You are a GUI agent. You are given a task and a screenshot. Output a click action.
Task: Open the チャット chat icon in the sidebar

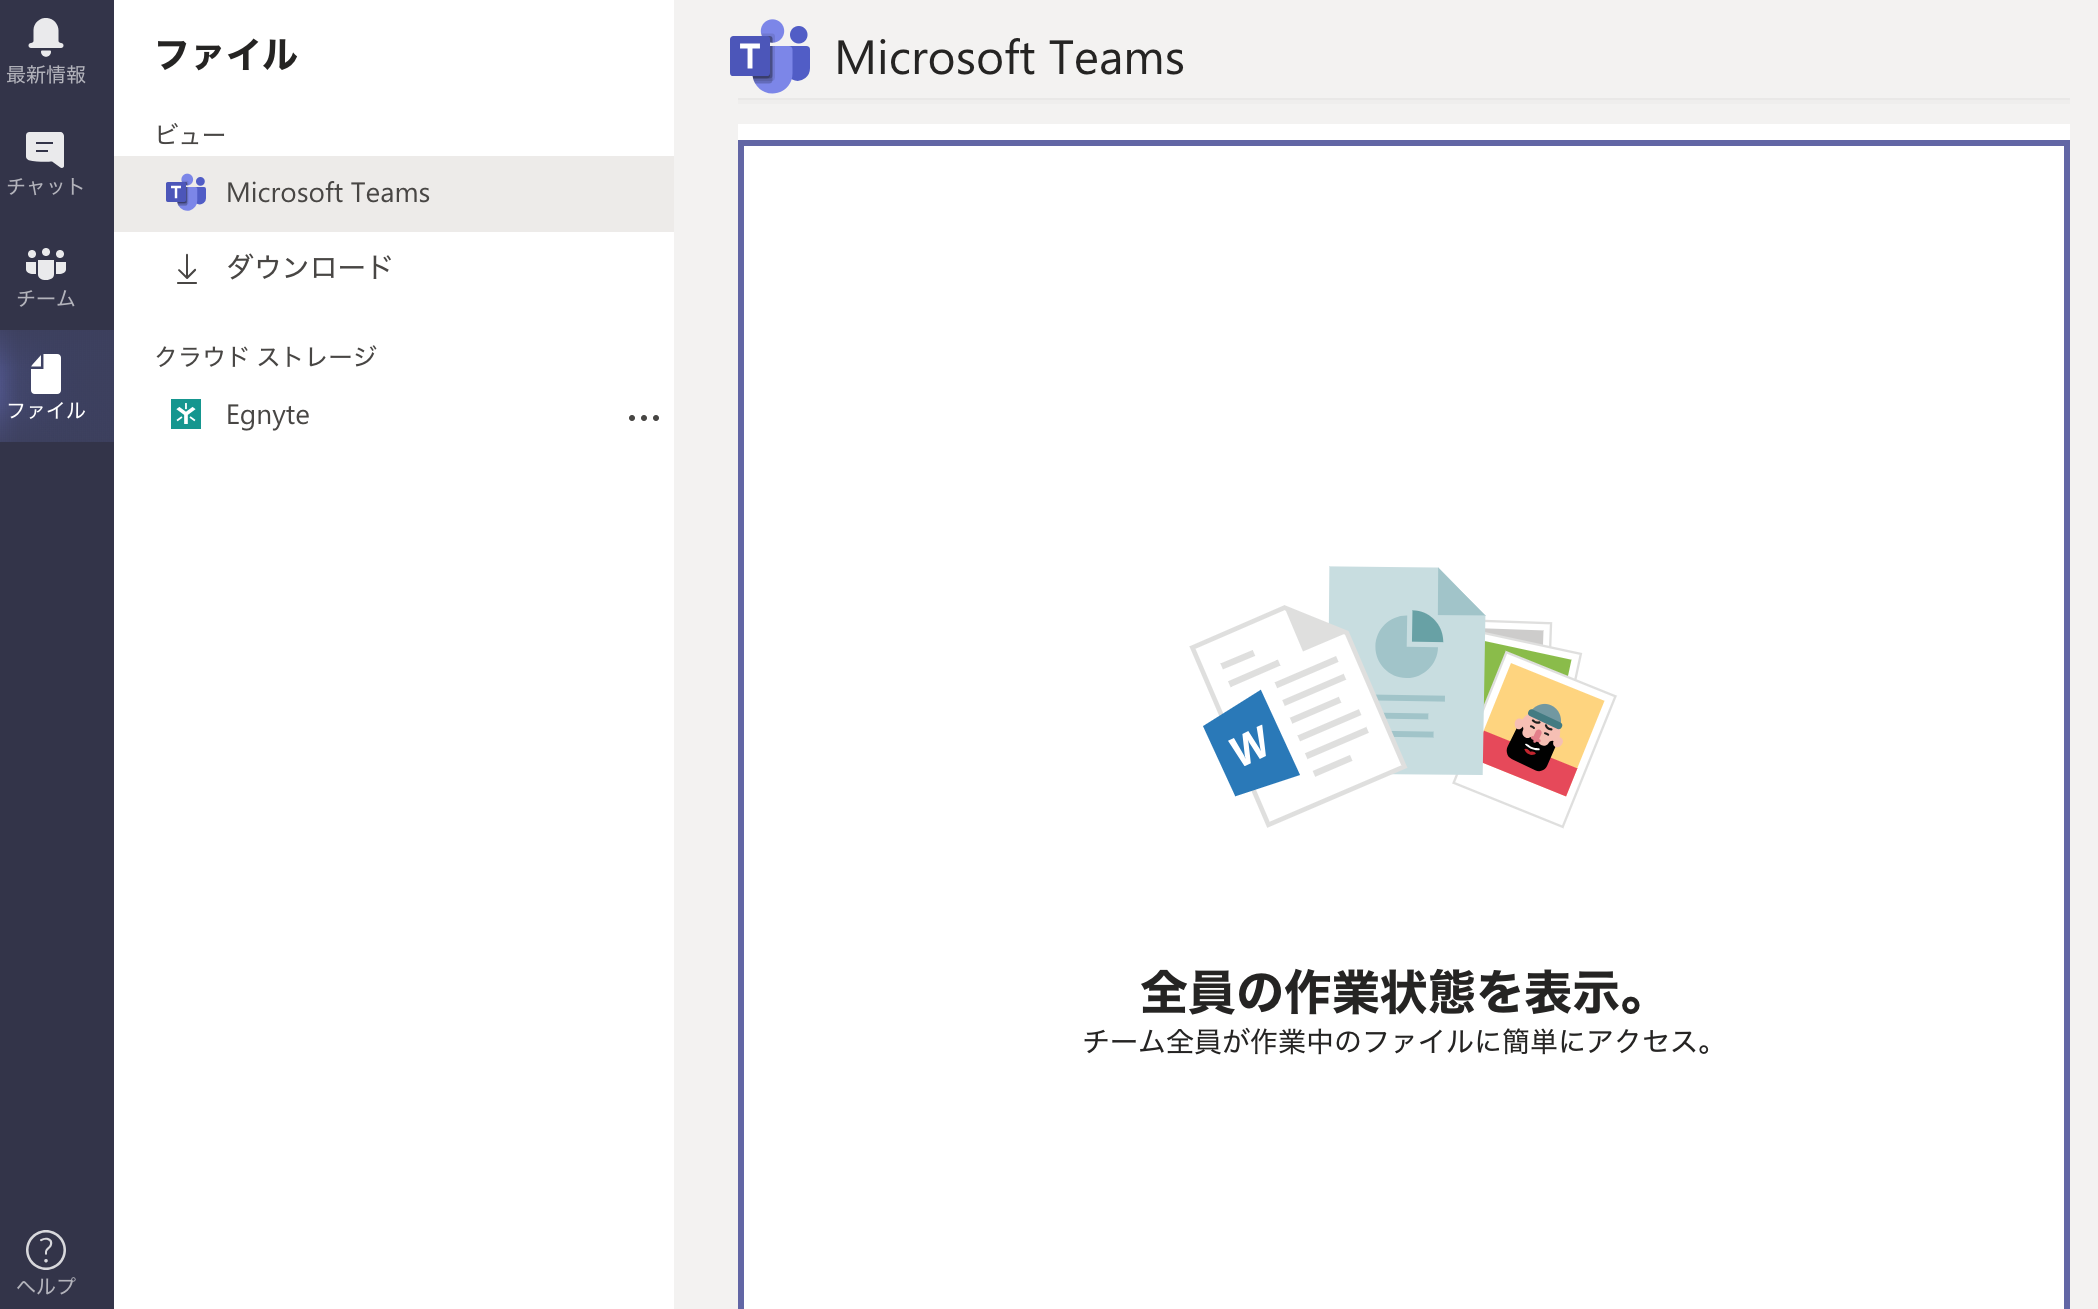click(45, 150)
